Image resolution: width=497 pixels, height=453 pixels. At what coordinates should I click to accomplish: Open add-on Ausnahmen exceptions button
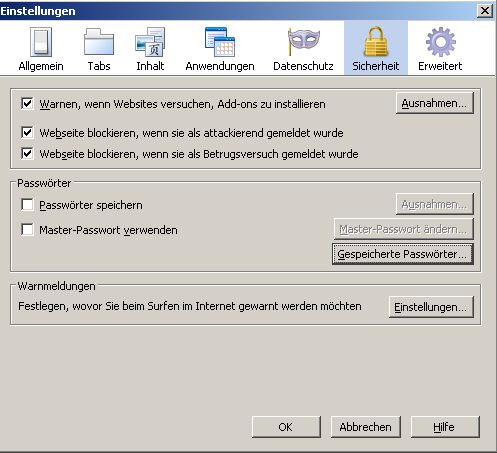tap(435, 103)
